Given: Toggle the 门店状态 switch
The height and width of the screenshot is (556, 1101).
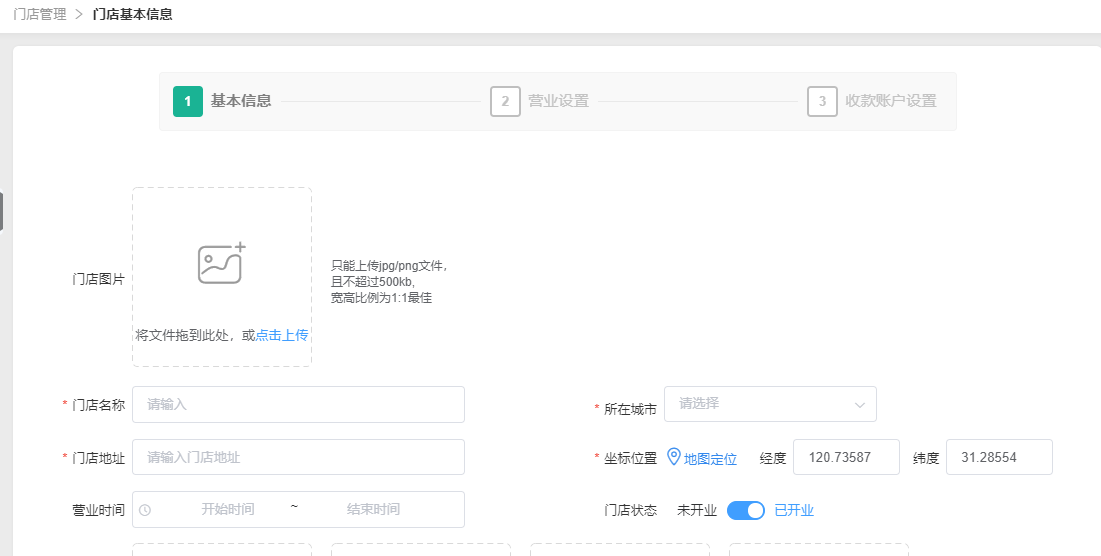Looking at the screenshot, I should 745,510.
